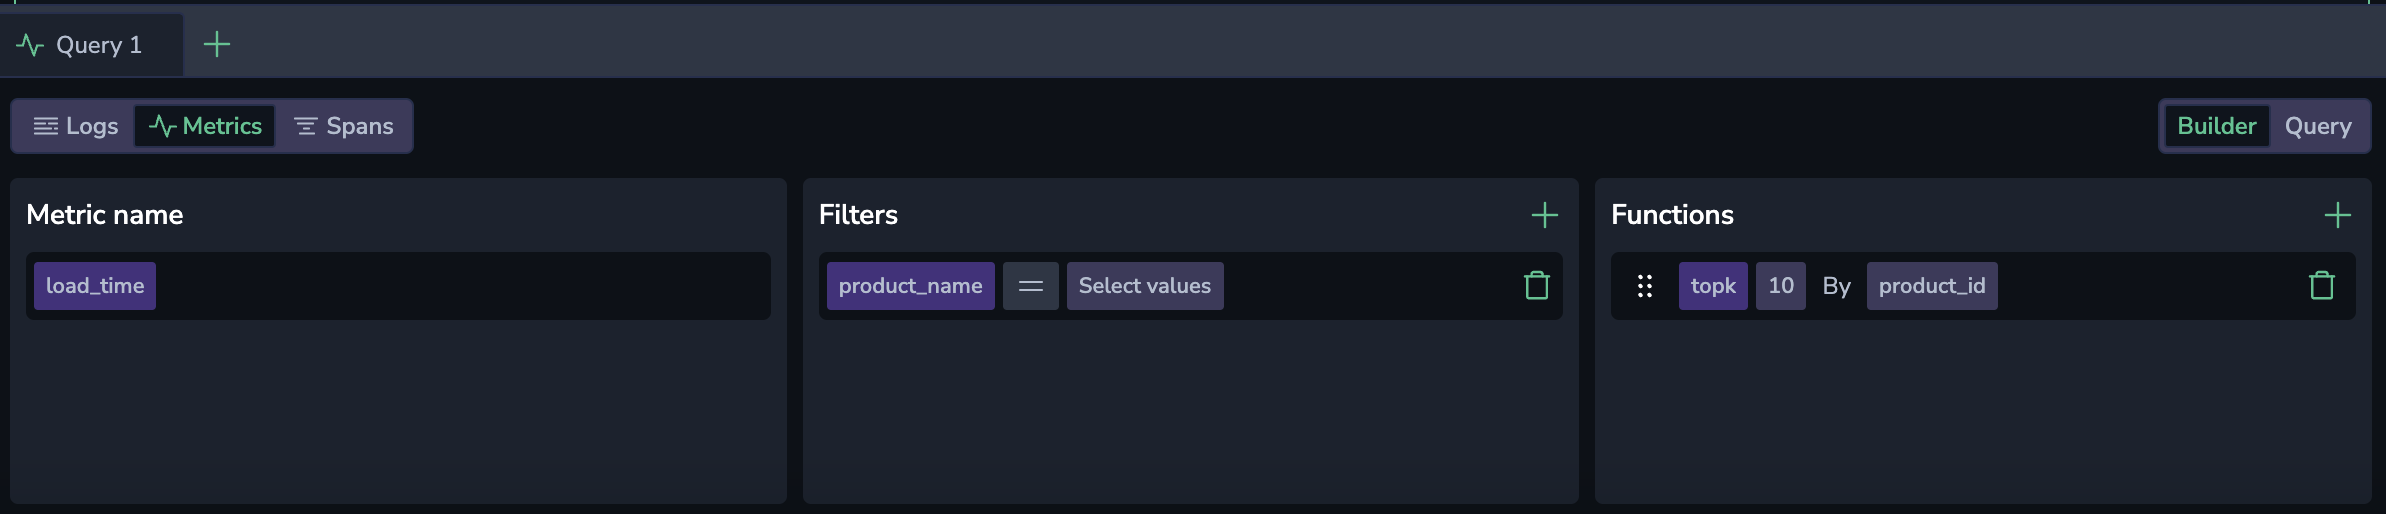Switch to Query mode
Image resolution: width=2386 pixels, height=514 pixels.
pyautogui.click(x=2317, y=126)
